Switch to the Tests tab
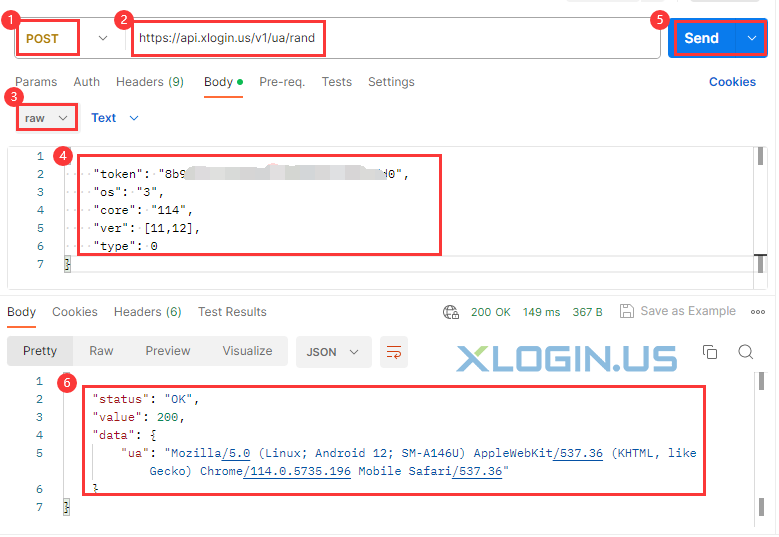Screen dimensions: 779x537 336,82
